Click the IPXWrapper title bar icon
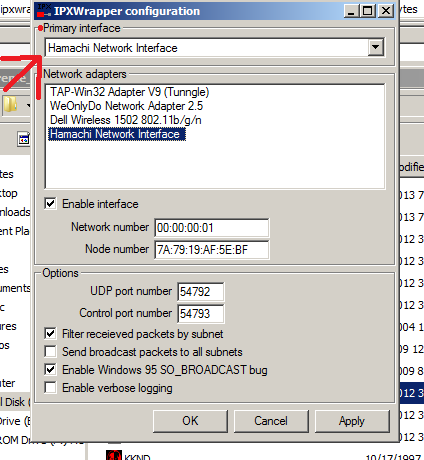Viewport: 424px width, 460px height. tap(44, 11)
